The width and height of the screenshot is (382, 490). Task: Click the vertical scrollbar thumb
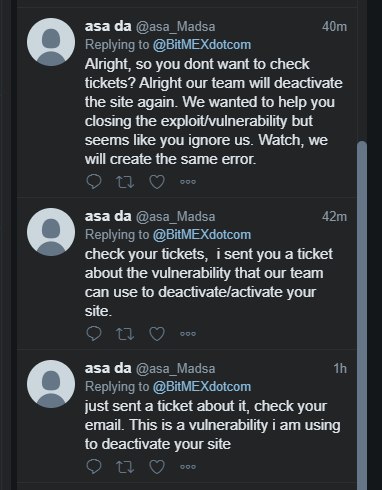pos(362,315)
